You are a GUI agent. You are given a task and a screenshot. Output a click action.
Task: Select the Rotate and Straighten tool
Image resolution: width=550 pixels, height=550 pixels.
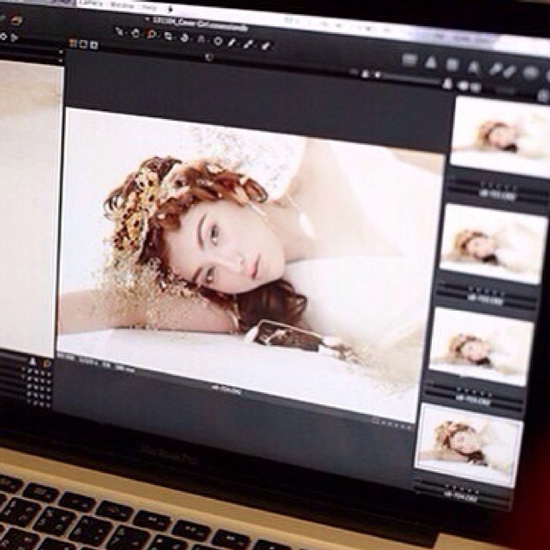[185, 38]
